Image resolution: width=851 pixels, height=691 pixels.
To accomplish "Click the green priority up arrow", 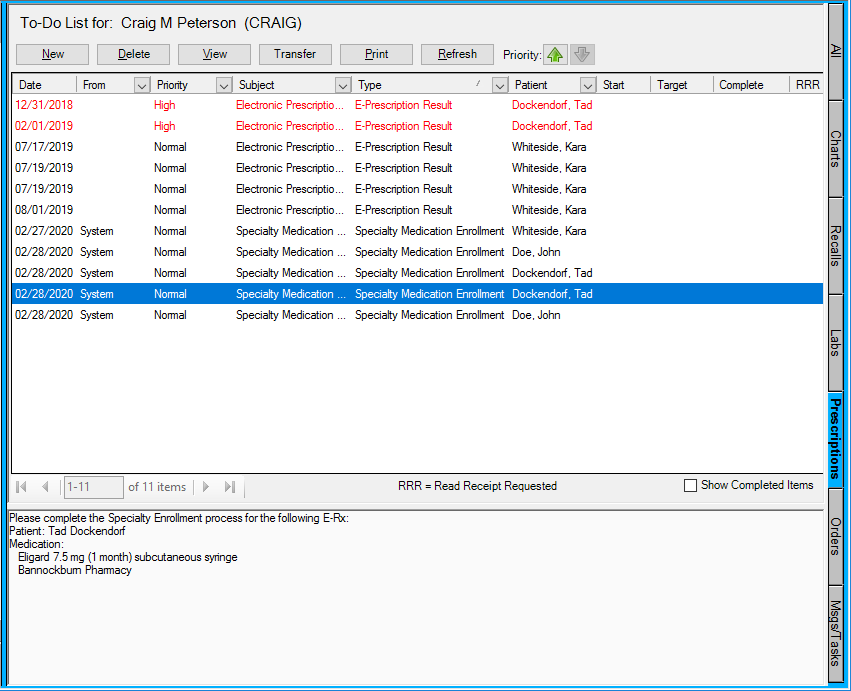I will pos(555,54).
